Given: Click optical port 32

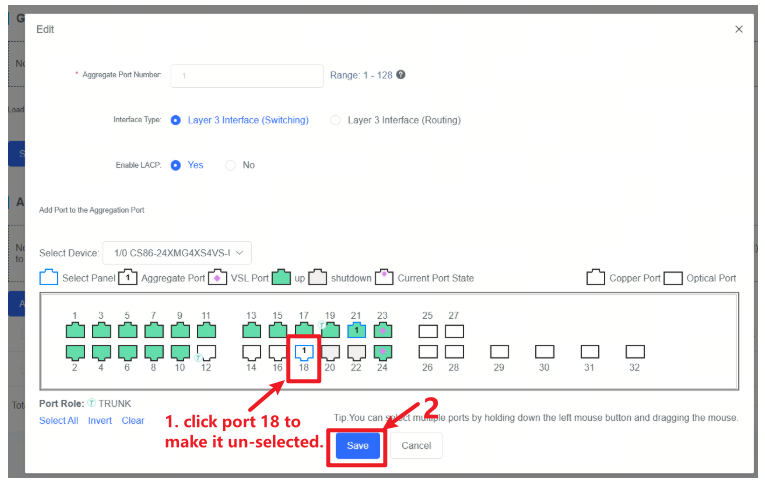Looking at the screenshot, I should click(x=634, y=351).
